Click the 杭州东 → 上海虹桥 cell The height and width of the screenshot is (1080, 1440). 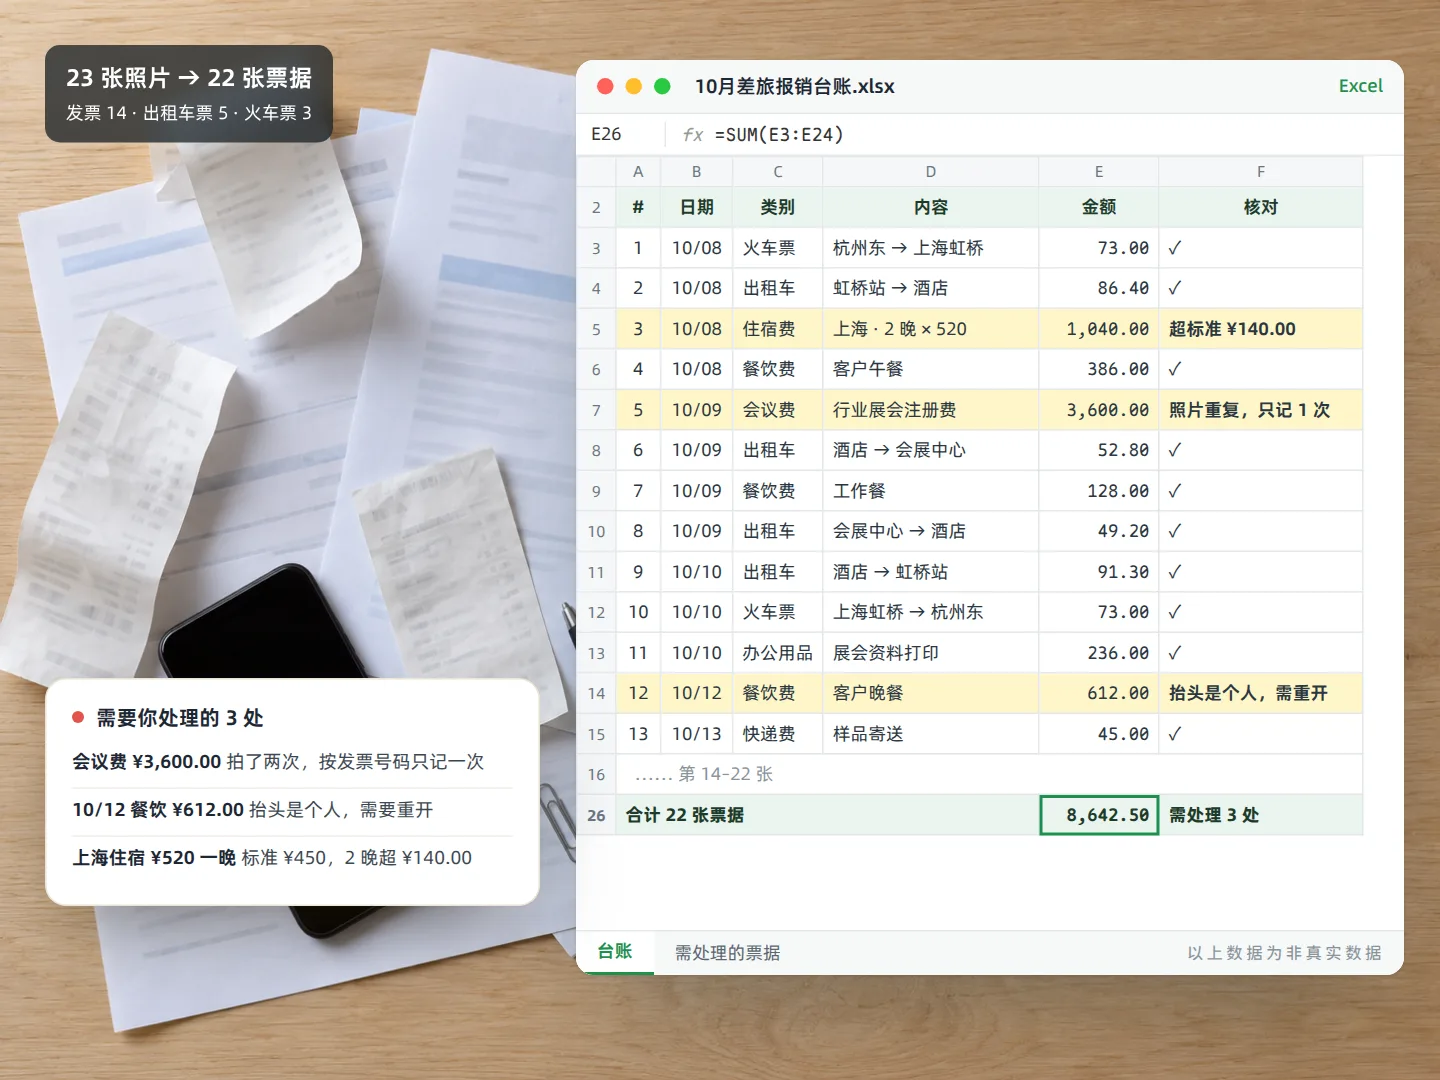(931, 248)
